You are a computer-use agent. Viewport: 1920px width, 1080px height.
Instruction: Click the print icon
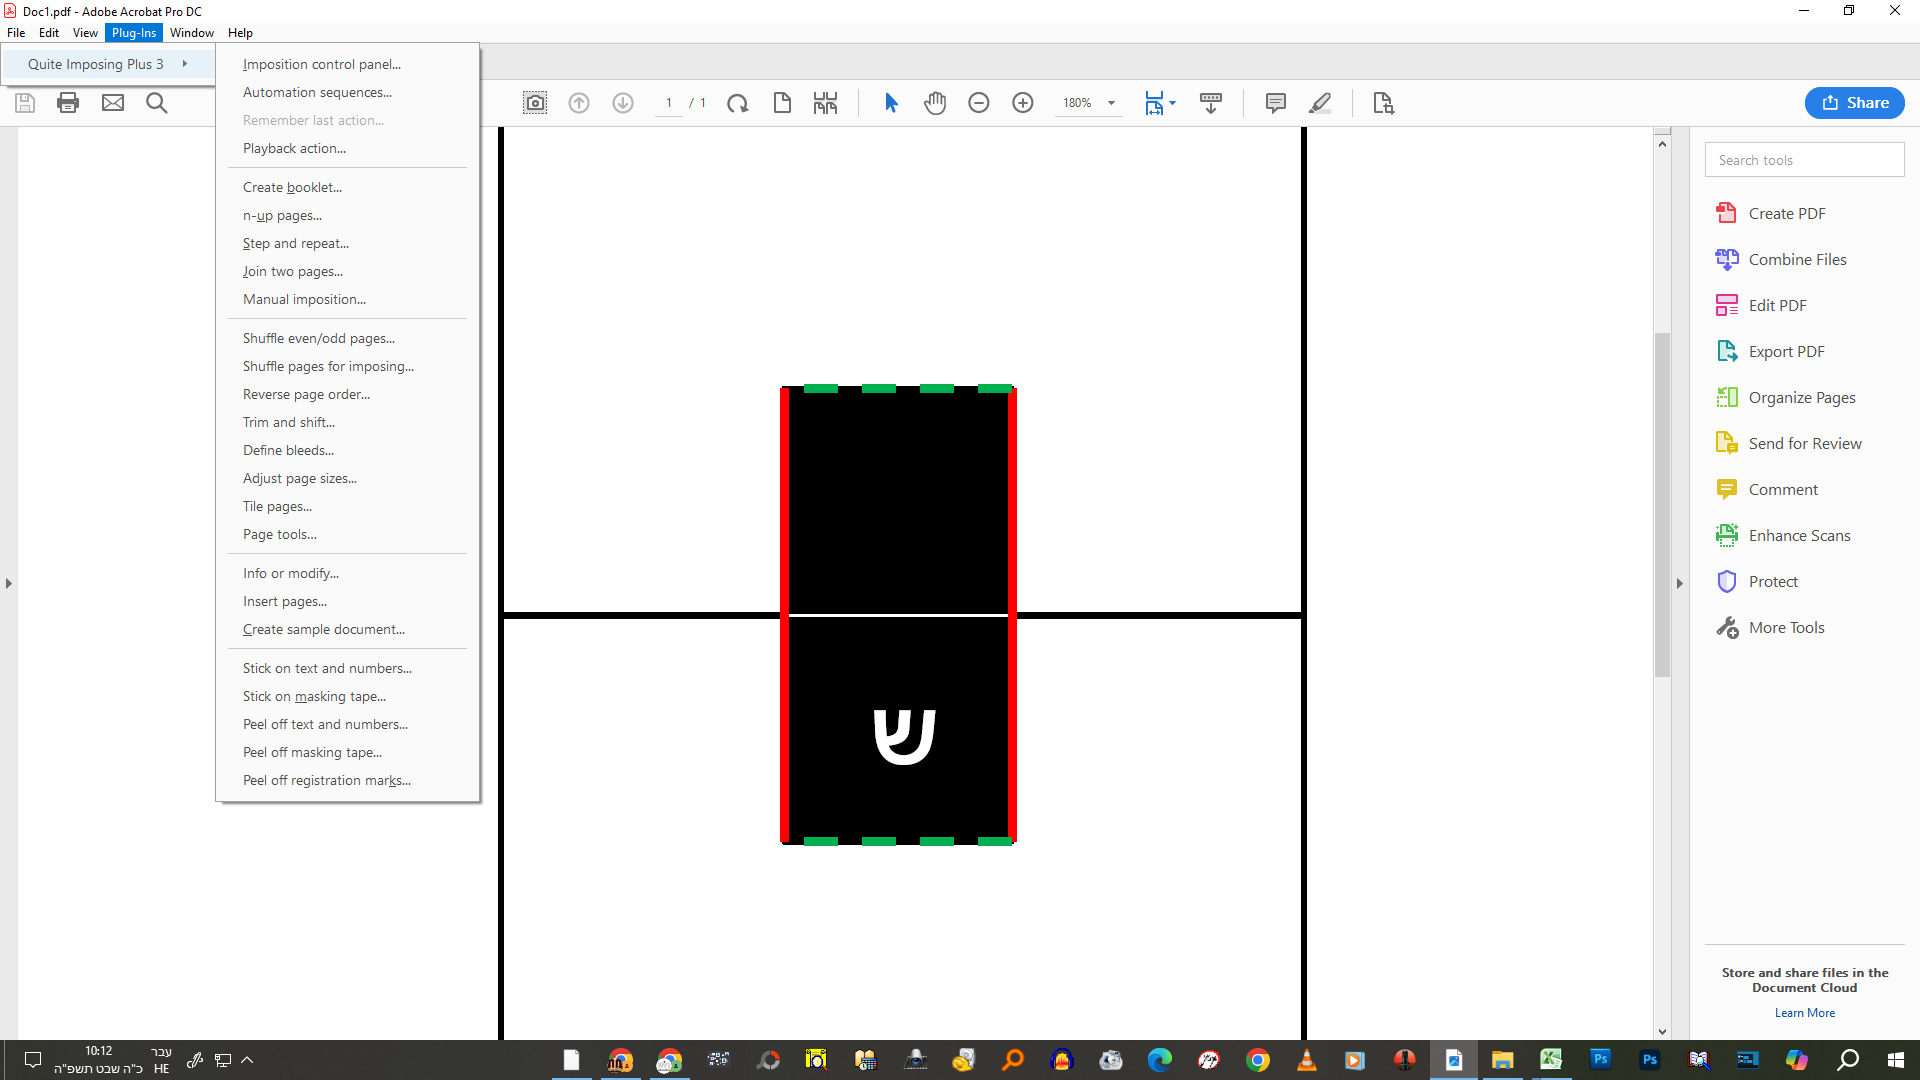[68, 103]
